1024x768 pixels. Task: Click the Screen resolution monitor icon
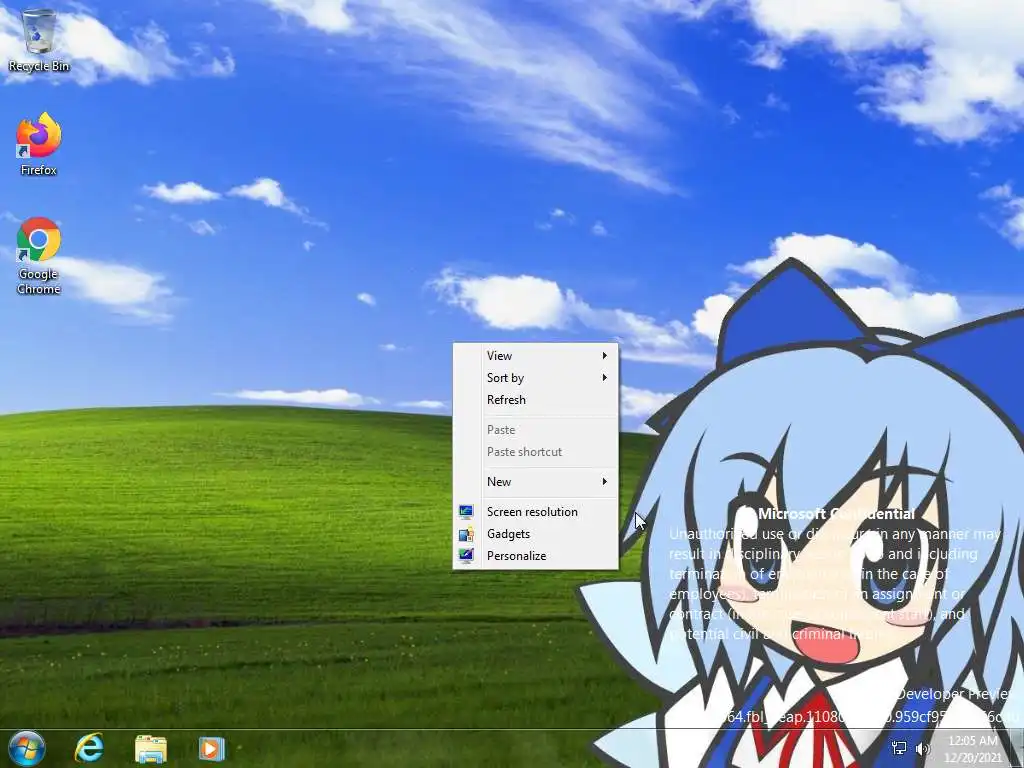pyautogui.click(x=466, y=512)
